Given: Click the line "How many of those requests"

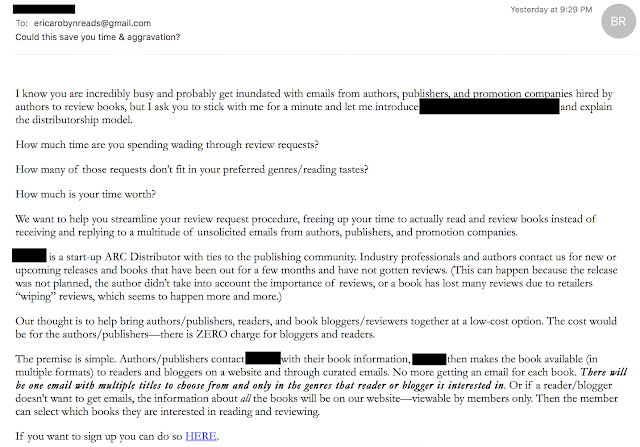Looking at the screenshot, I should point(192,169).
